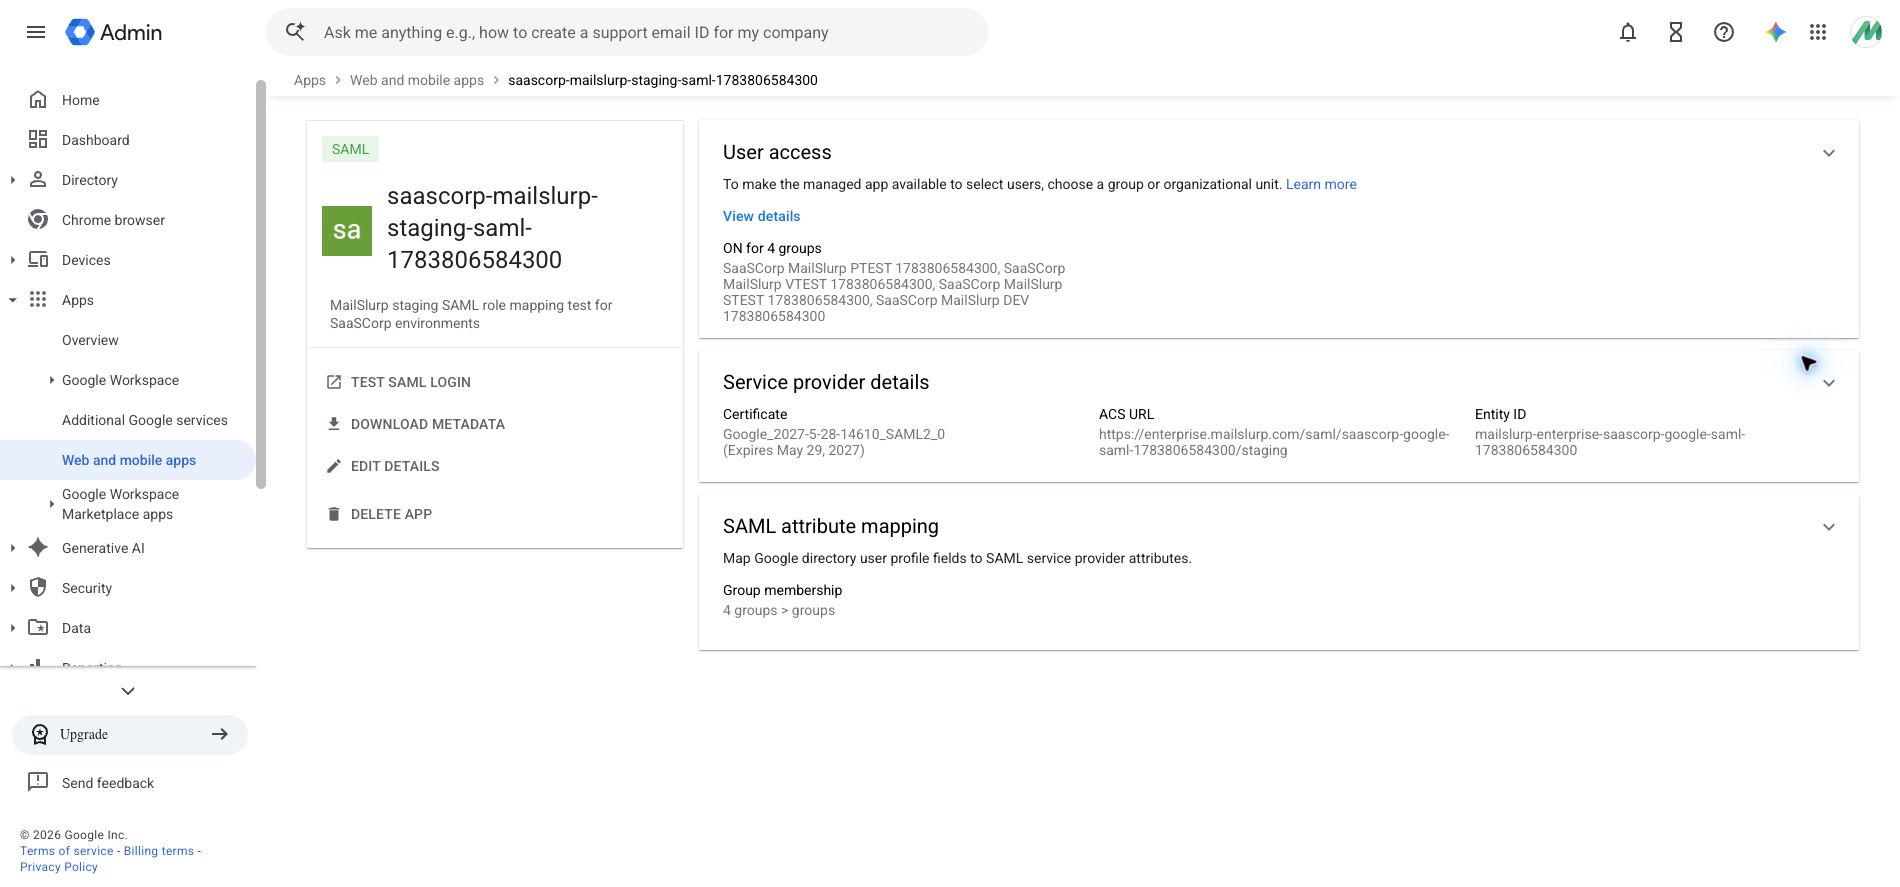Open the notifications bell
1900x887 pixels.
(1628, 32)
